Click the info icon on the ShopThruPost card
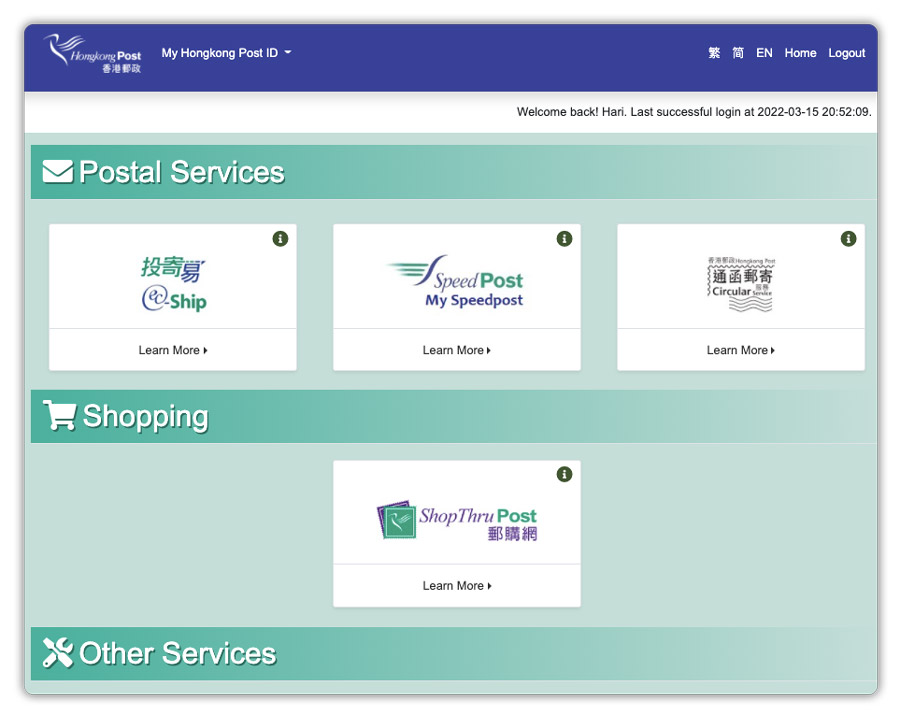Image resolution: width=900 pixels, height=715 pixels. [564, 475]
